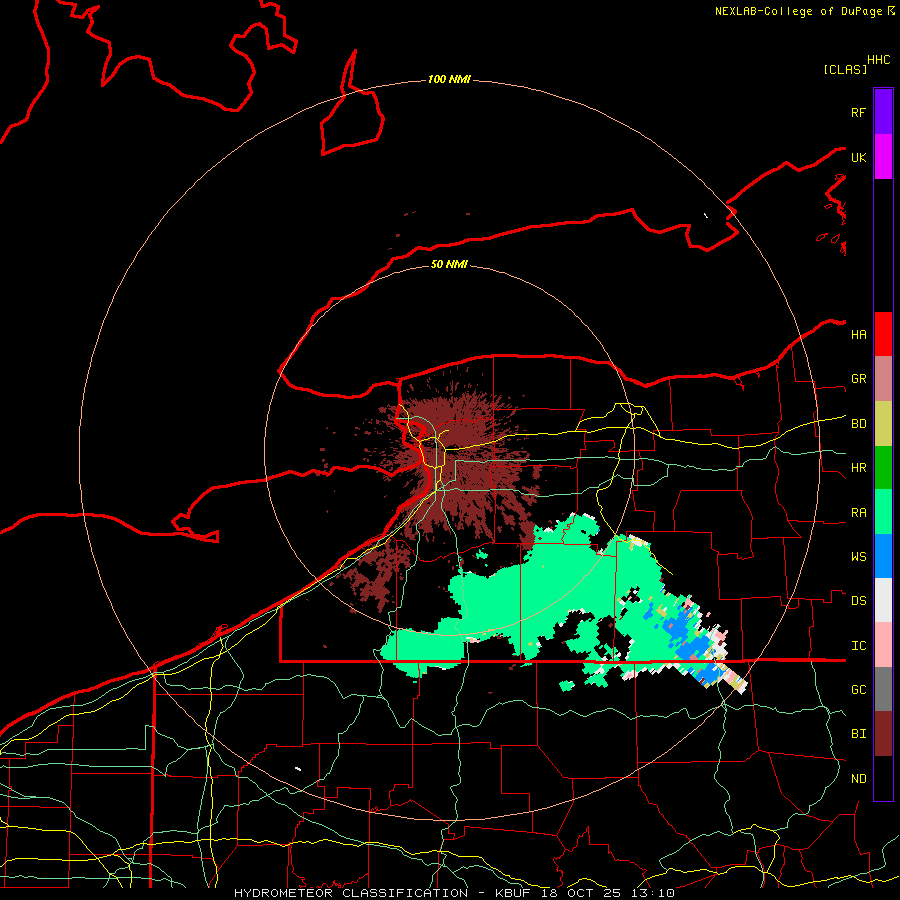Click the HA red legend swatch
This screenshot has width=900, height=900.
883,334
